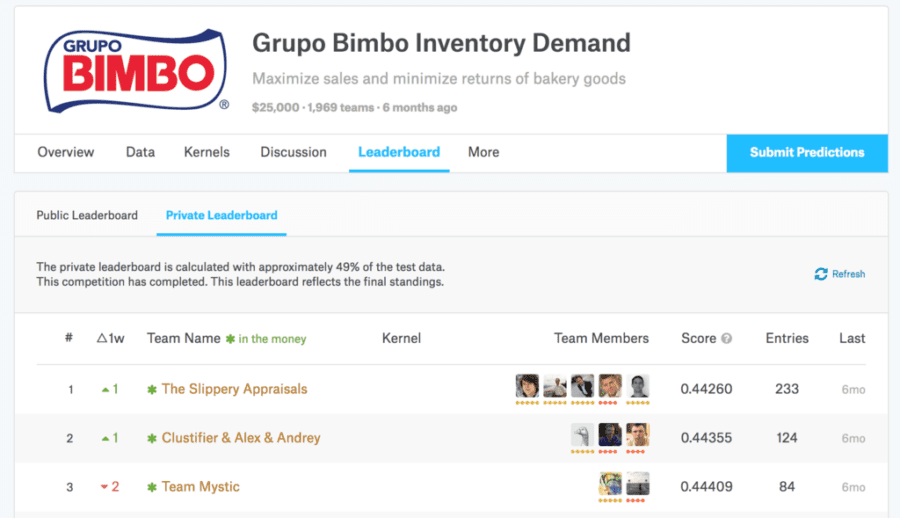900x518 pixels.
Task: Switch to Public Leaderboard tab
Action: (87, 215)
